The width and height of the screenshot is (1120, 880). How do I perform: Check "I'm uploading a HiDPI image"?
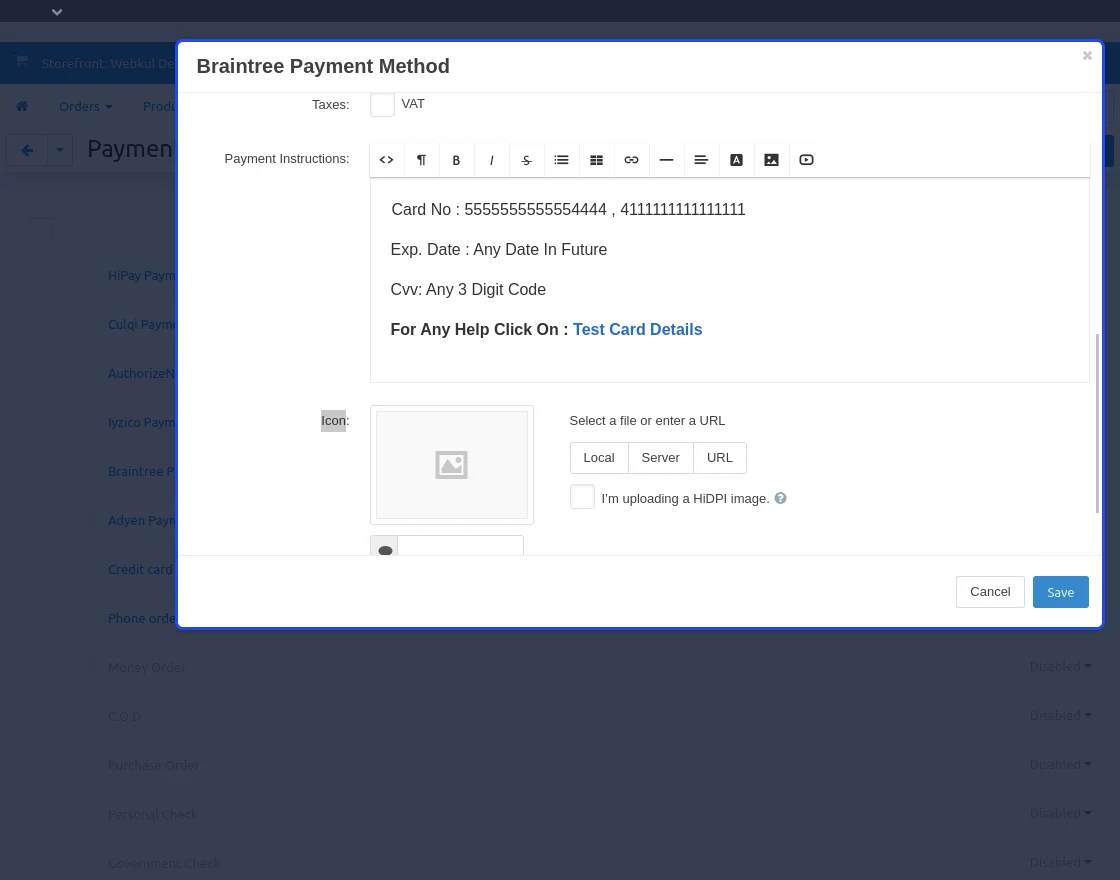click(x=582, y=496)
